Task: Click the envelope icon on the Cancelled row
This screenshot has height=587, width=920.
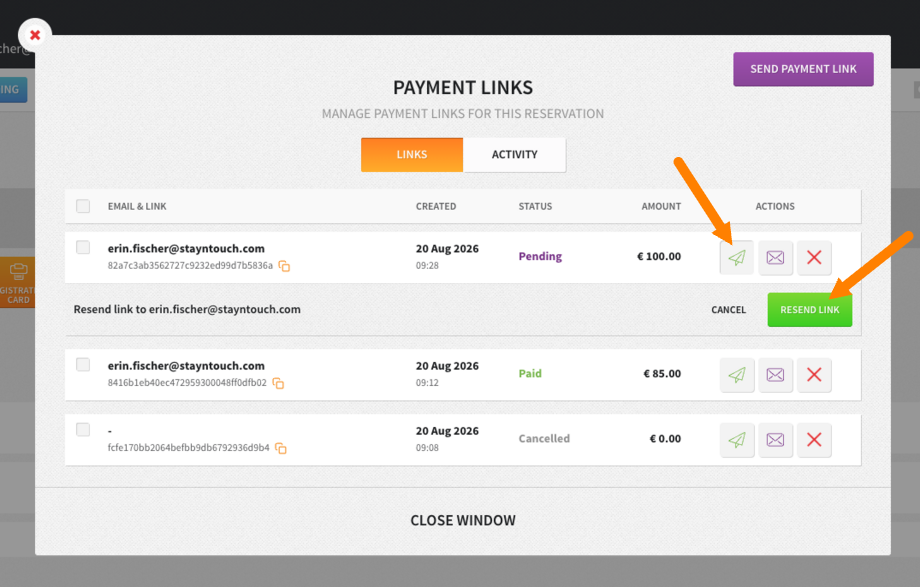Action: tap(776, 440)
